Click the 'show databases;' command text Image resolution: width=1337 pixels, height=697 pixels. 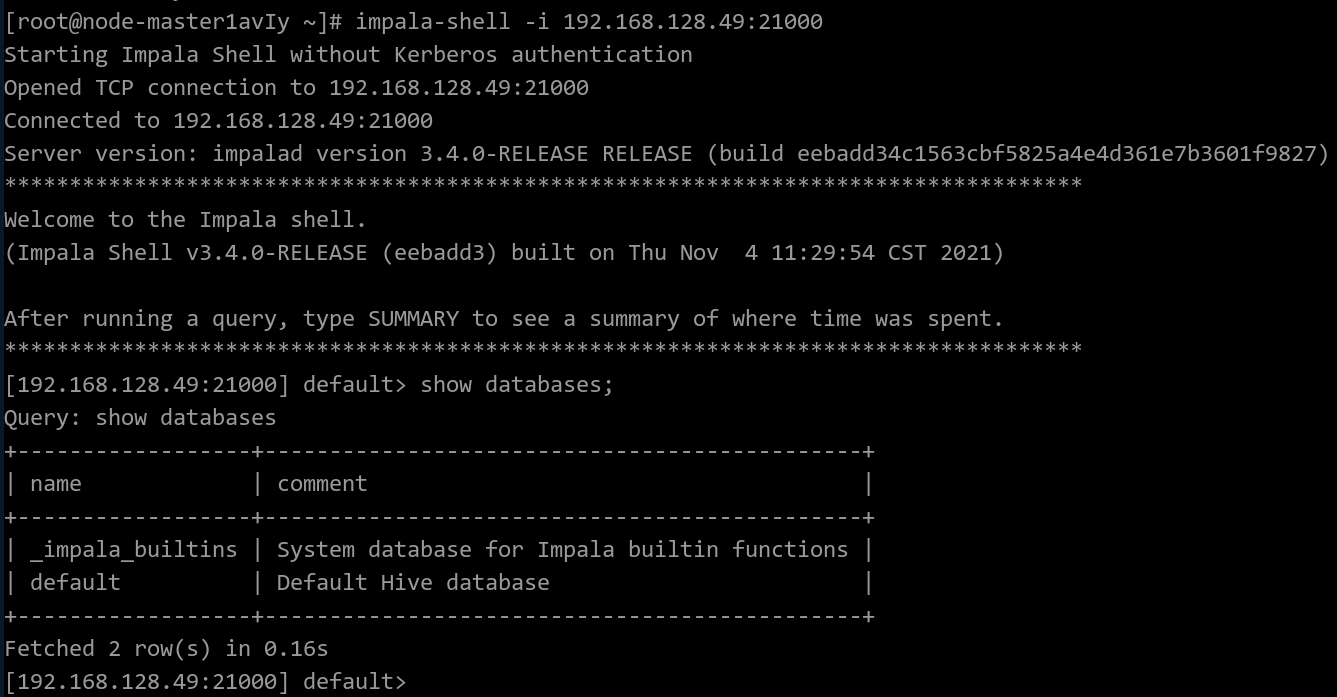pyautogui.click(x=517, y=384)
